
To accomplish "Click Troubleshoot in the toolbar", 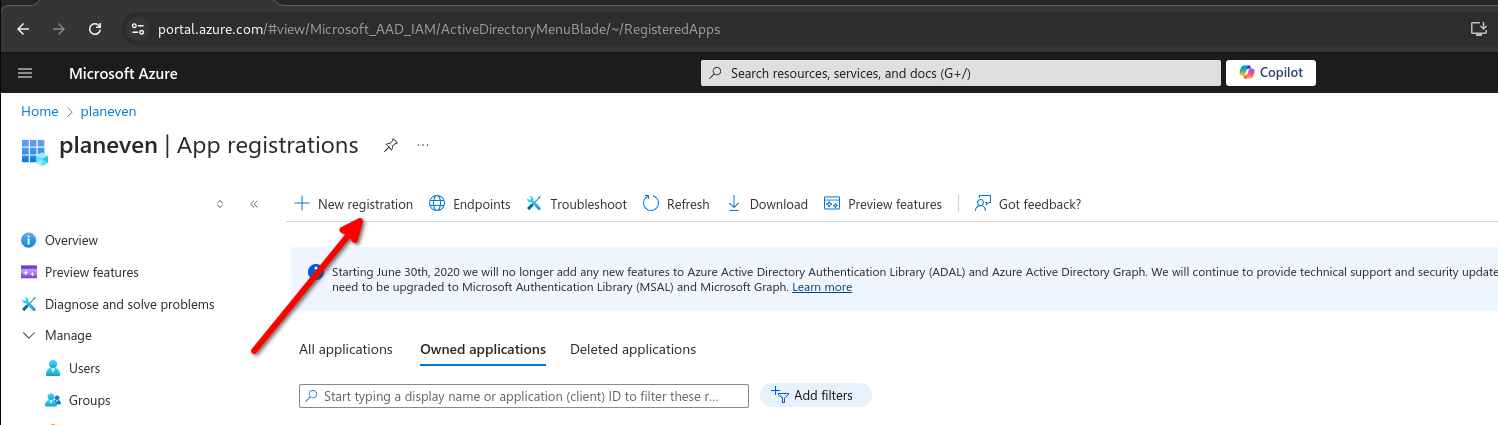I will click(x=576, y=204).
